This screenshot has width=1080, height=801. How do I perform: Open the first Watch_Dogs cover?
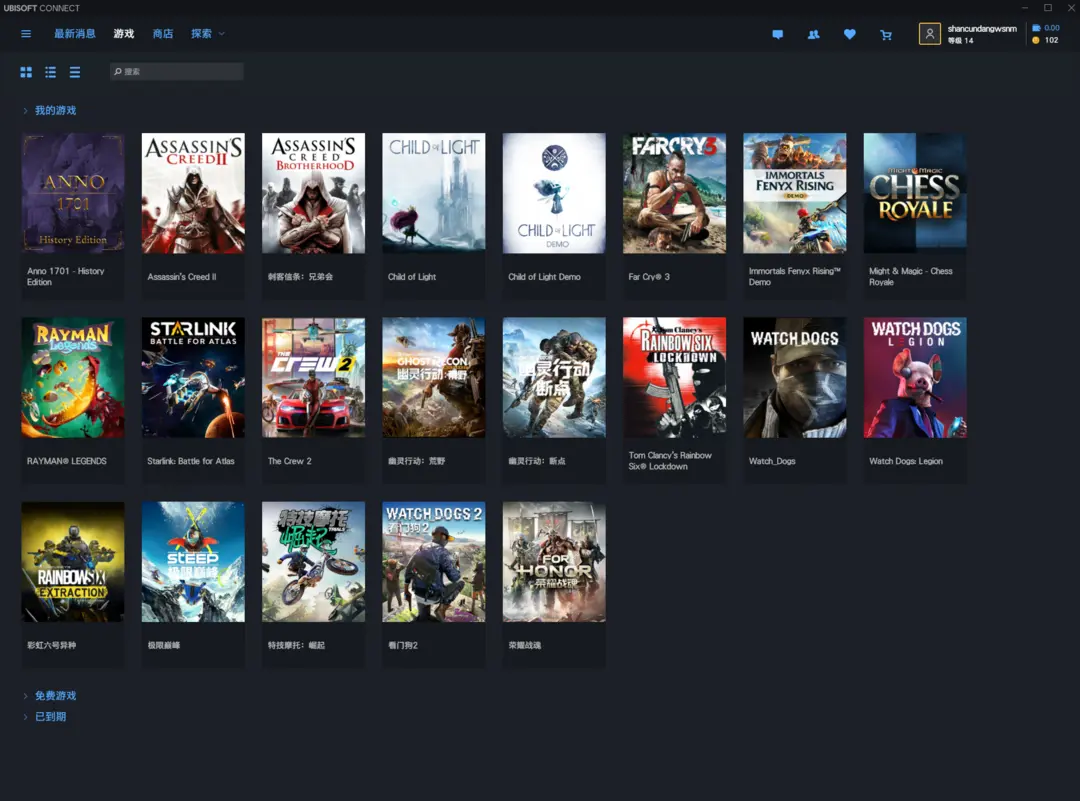click(x=795, y=377)
